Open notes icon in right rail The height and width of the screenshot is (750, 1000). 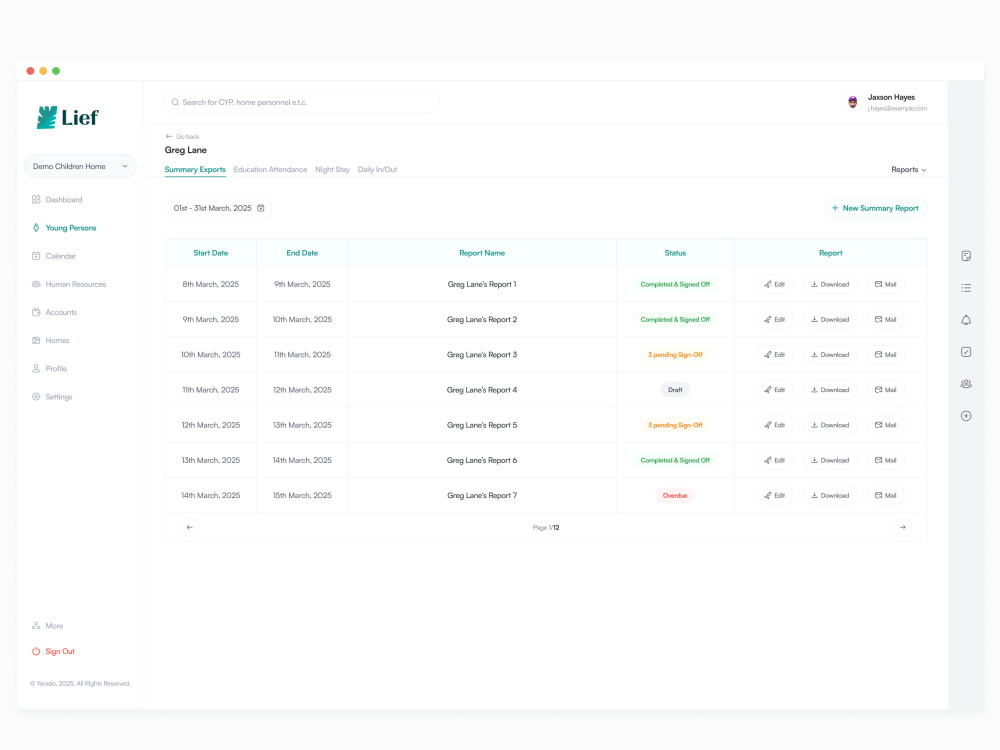(966, 256)
